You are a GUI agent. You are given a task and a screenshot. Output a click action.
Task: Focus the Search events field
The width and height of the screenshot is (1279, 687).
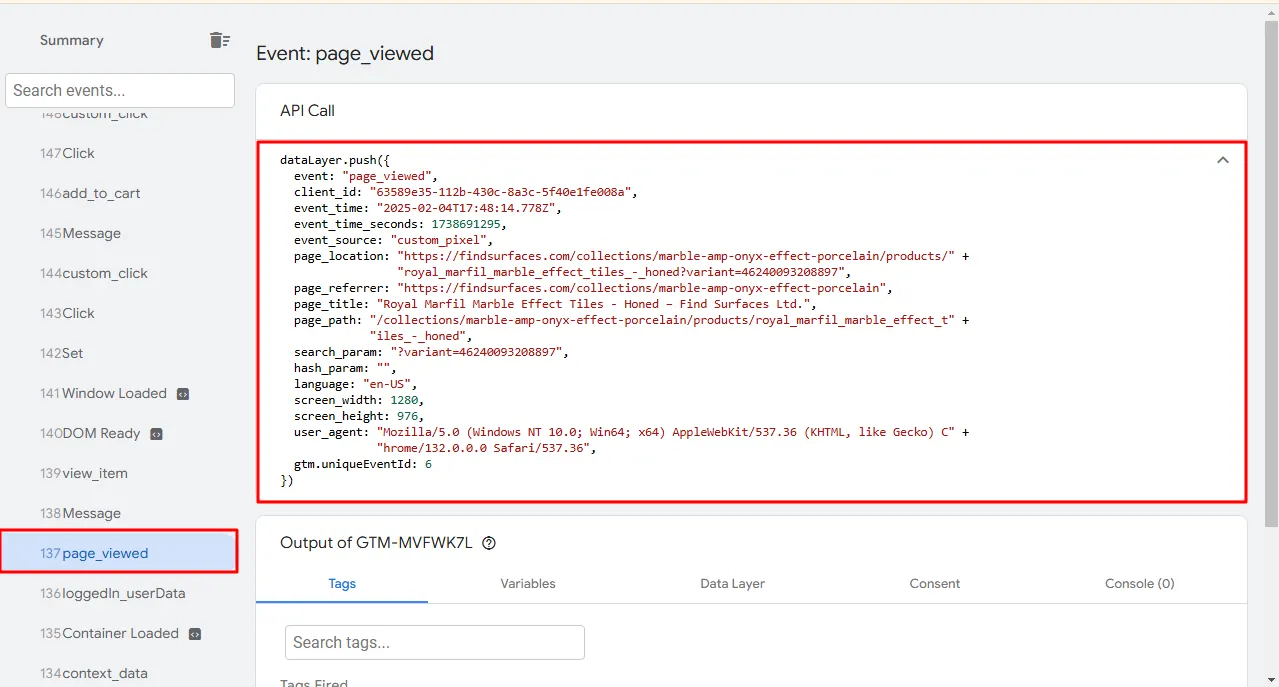pos(120,90)
